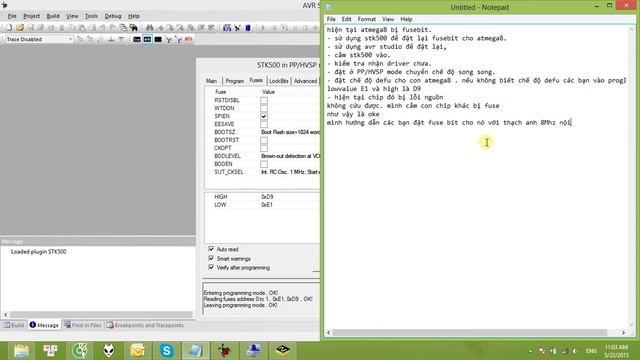This screenshot has height=360, width=640.
Task: Click the yellow mail folder taskbar icon
Action: click(x=138, y=351)
